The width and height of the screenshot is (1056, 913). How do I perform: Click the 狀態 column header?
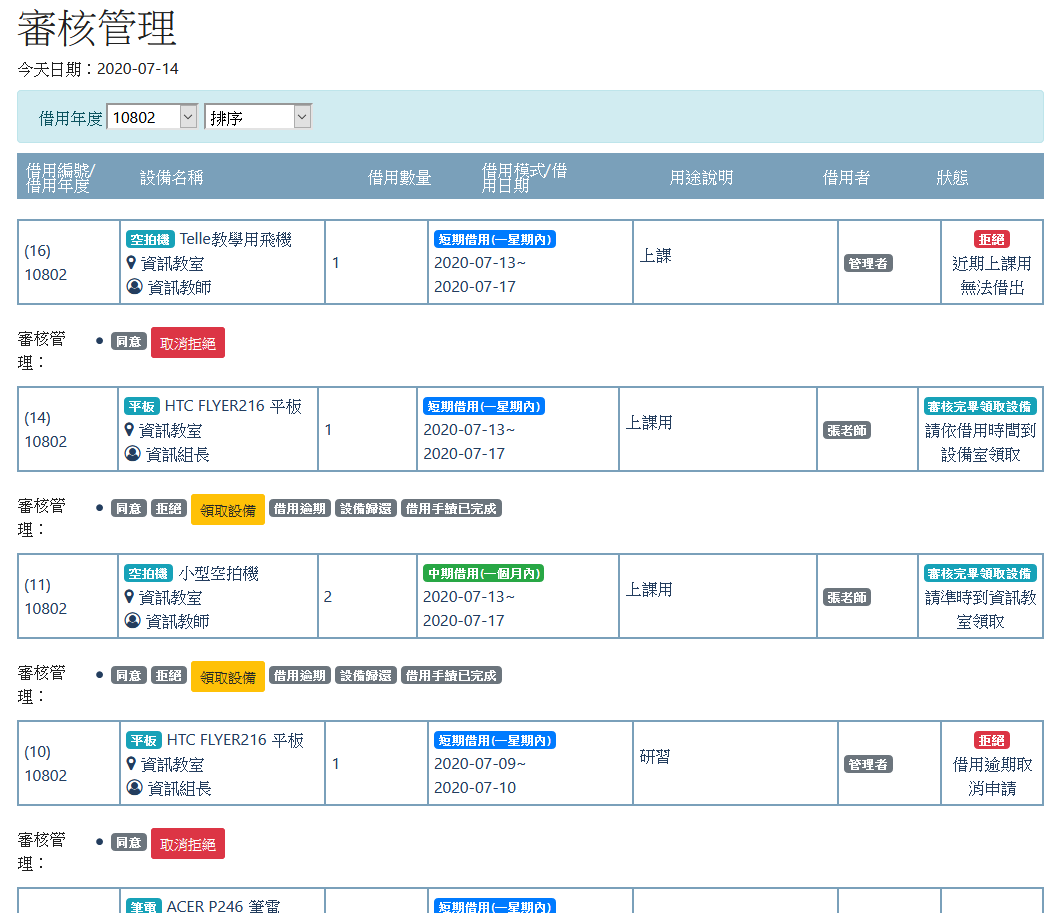[x=952, y=178]
